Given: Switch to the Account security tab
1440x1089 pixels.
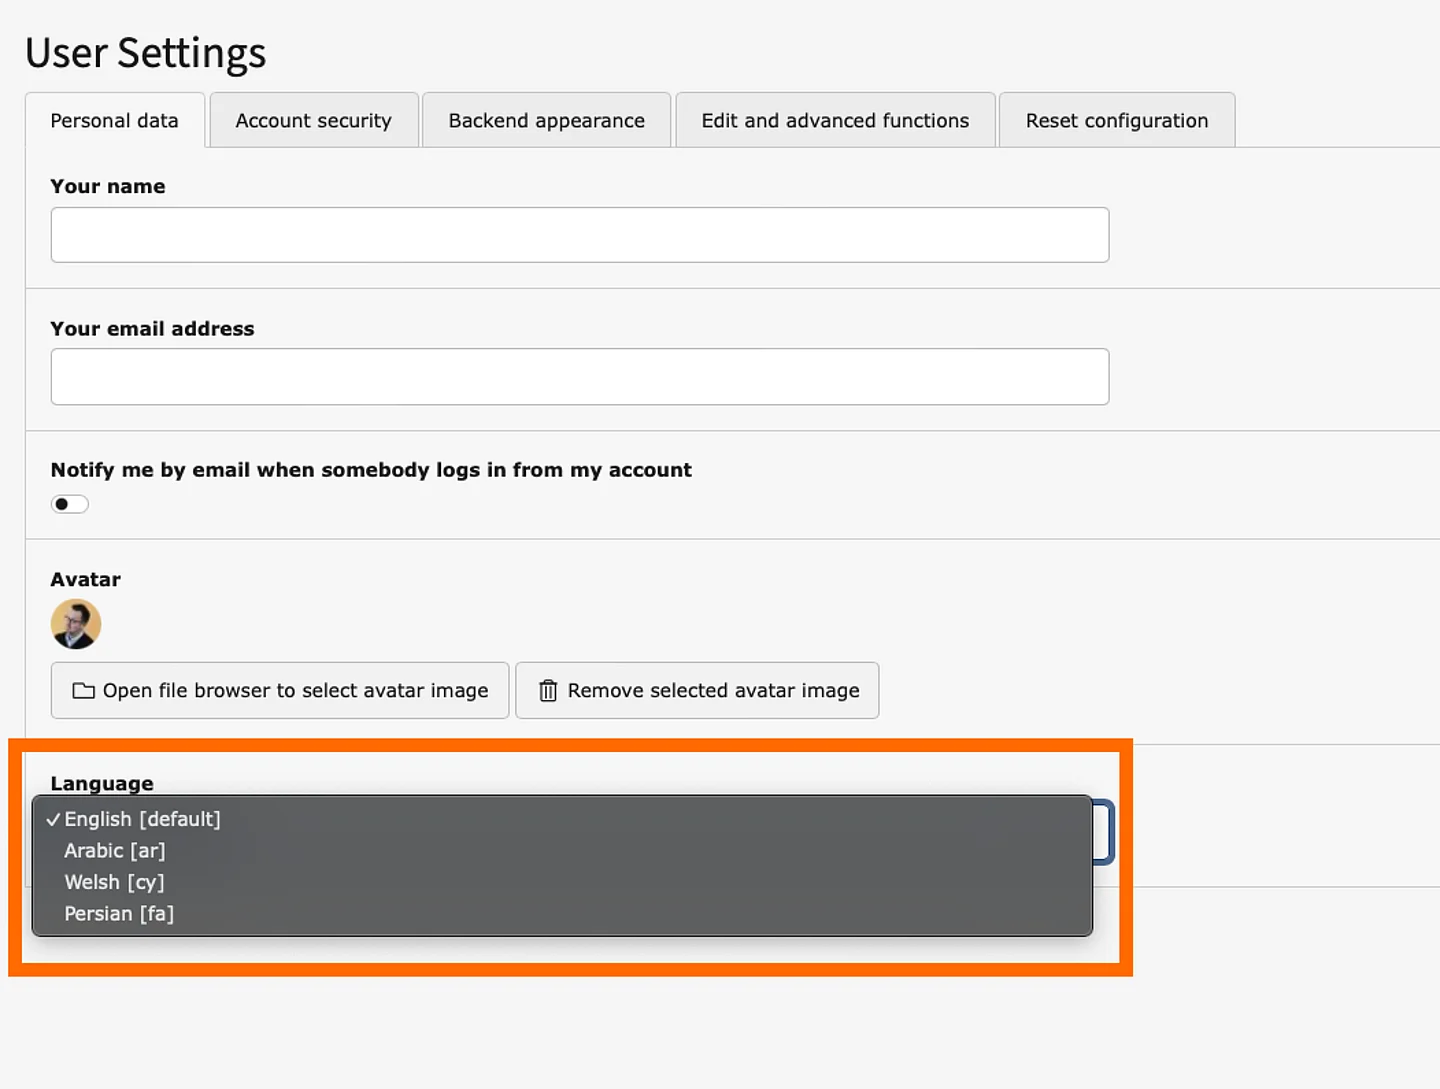Looking at the screenshot, I should tap(313, 120).
